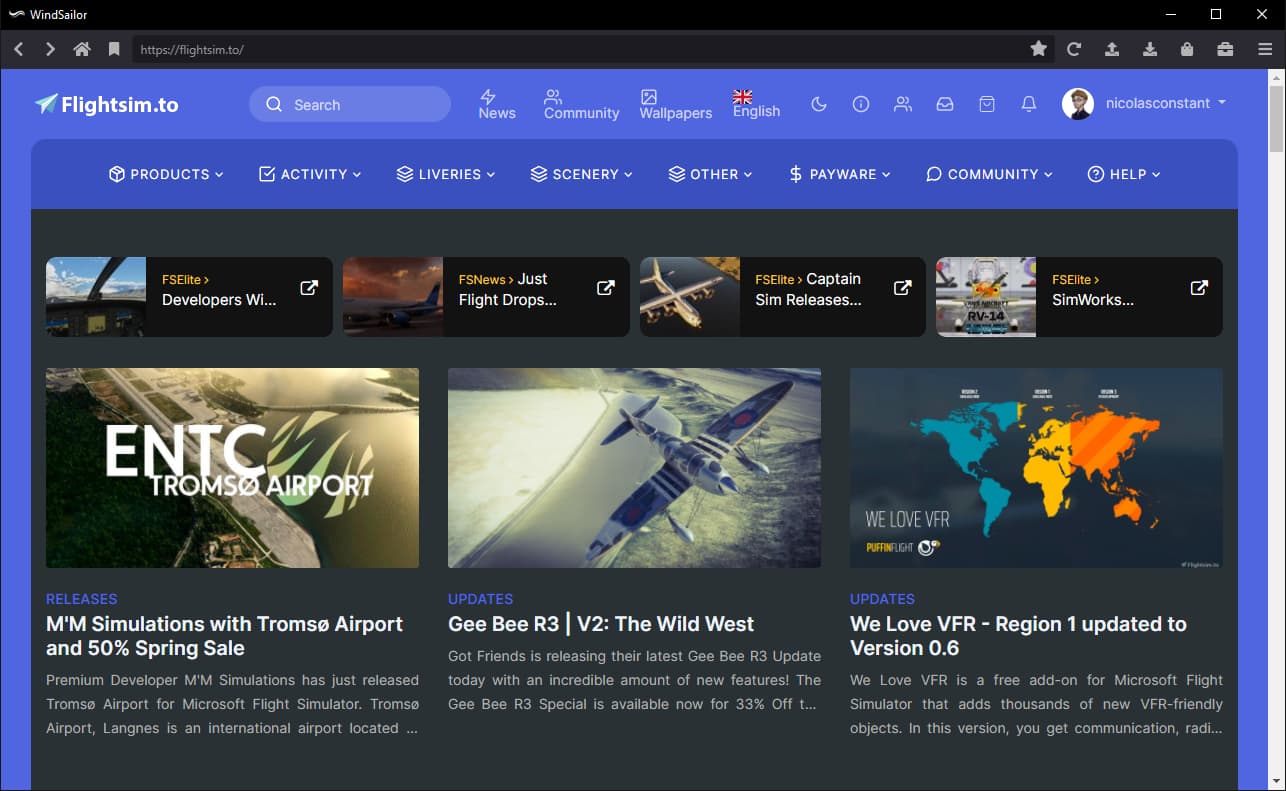The height and width of the screenshot is (791, 1286).
Task: Open the Wallpapers section
Action: (x=676, y=104)
